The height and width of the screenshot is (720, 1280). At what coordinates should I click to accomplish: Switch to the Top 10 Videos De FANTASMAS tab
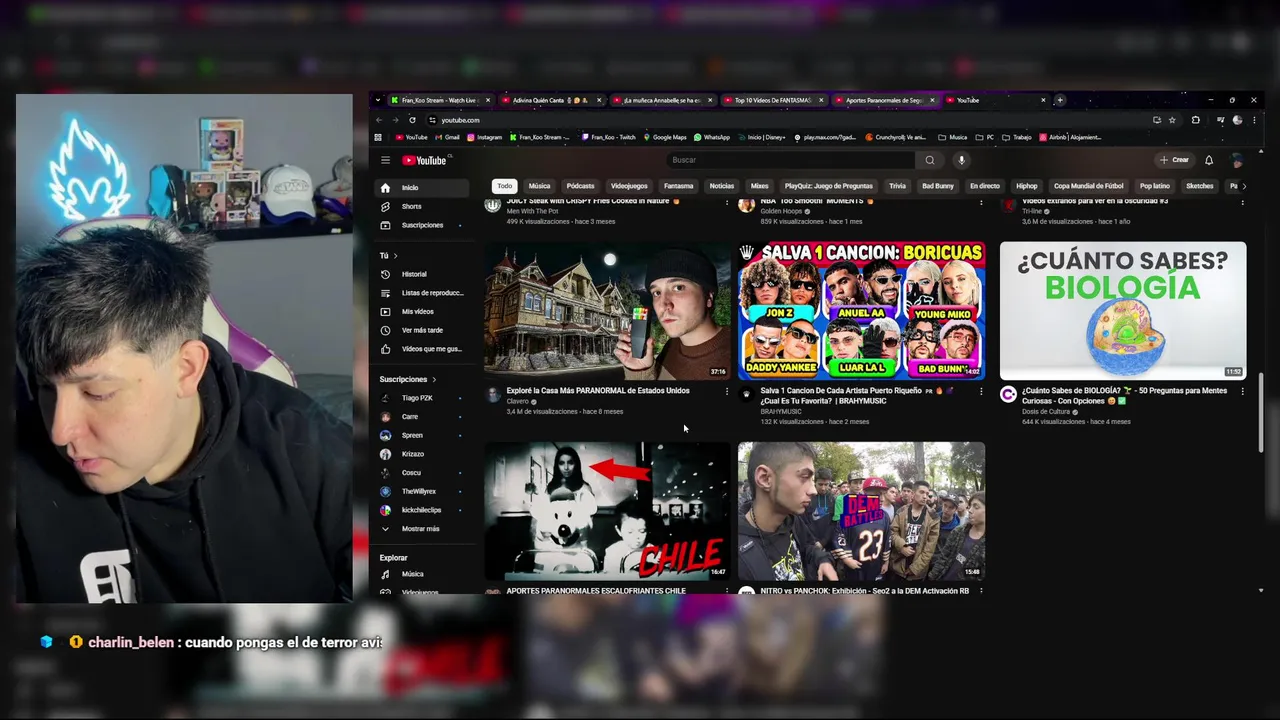(772, 100)
